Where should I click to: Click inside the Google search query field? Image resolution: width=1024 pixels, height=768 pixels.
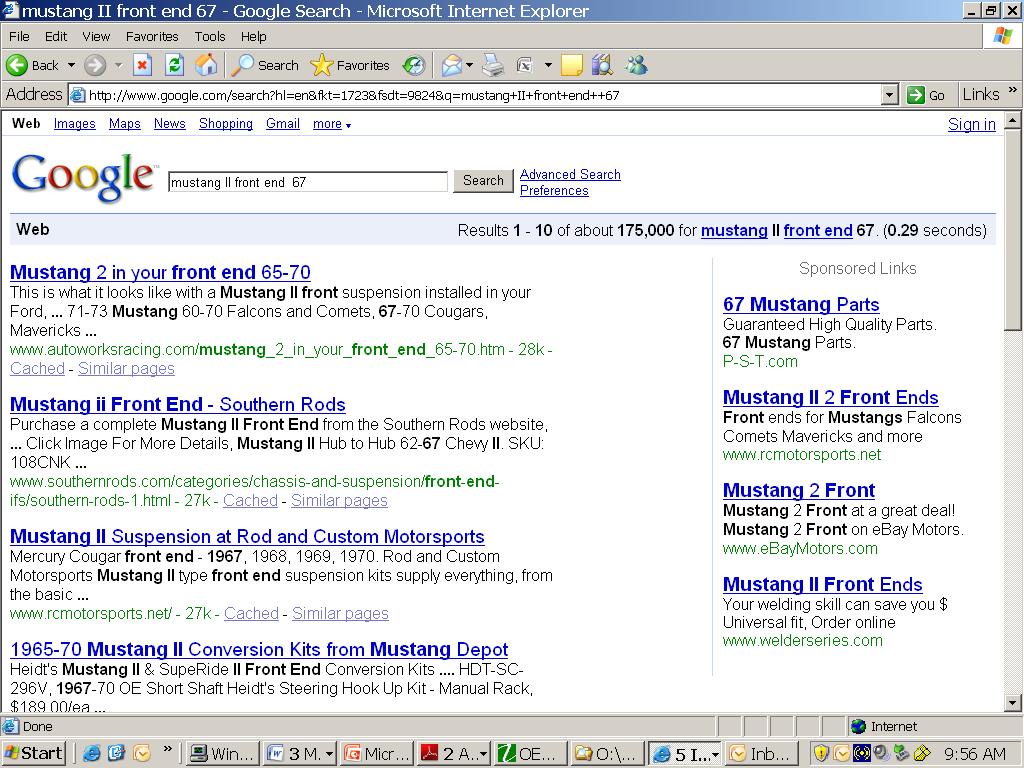pos(307,182)
